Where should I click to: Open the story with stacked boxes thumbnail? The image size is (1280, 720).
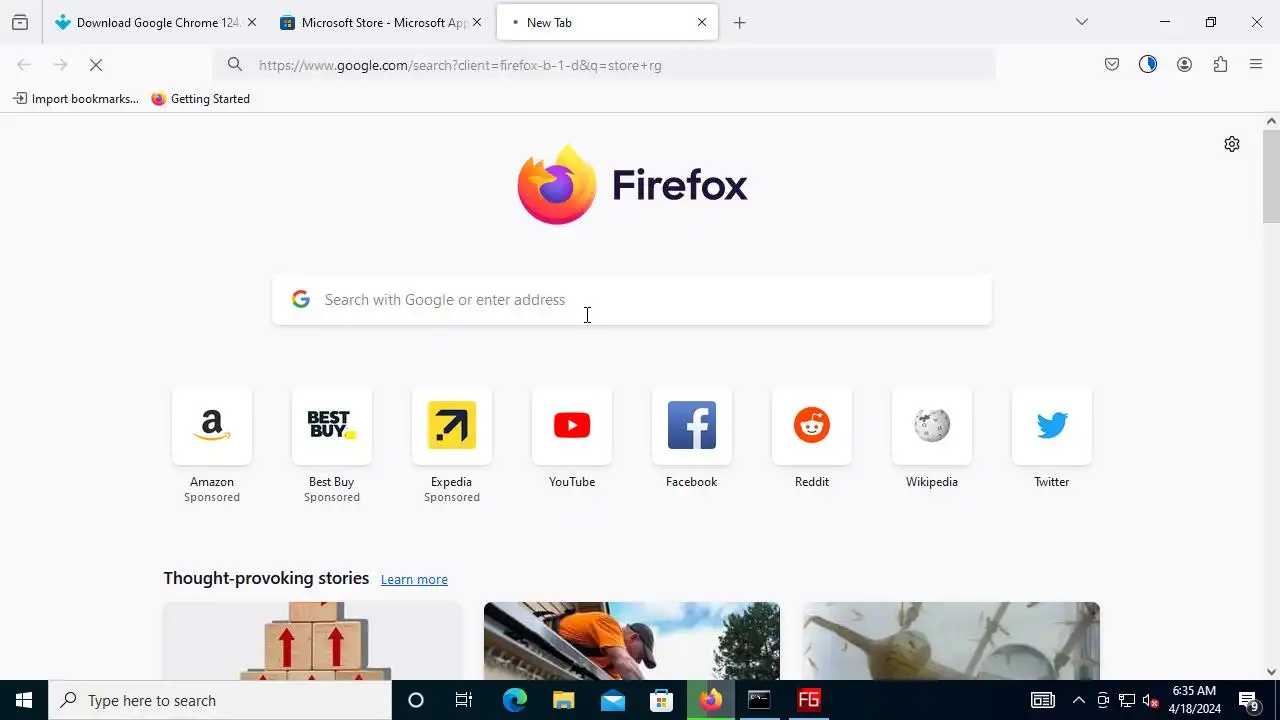tap(312, 641)
